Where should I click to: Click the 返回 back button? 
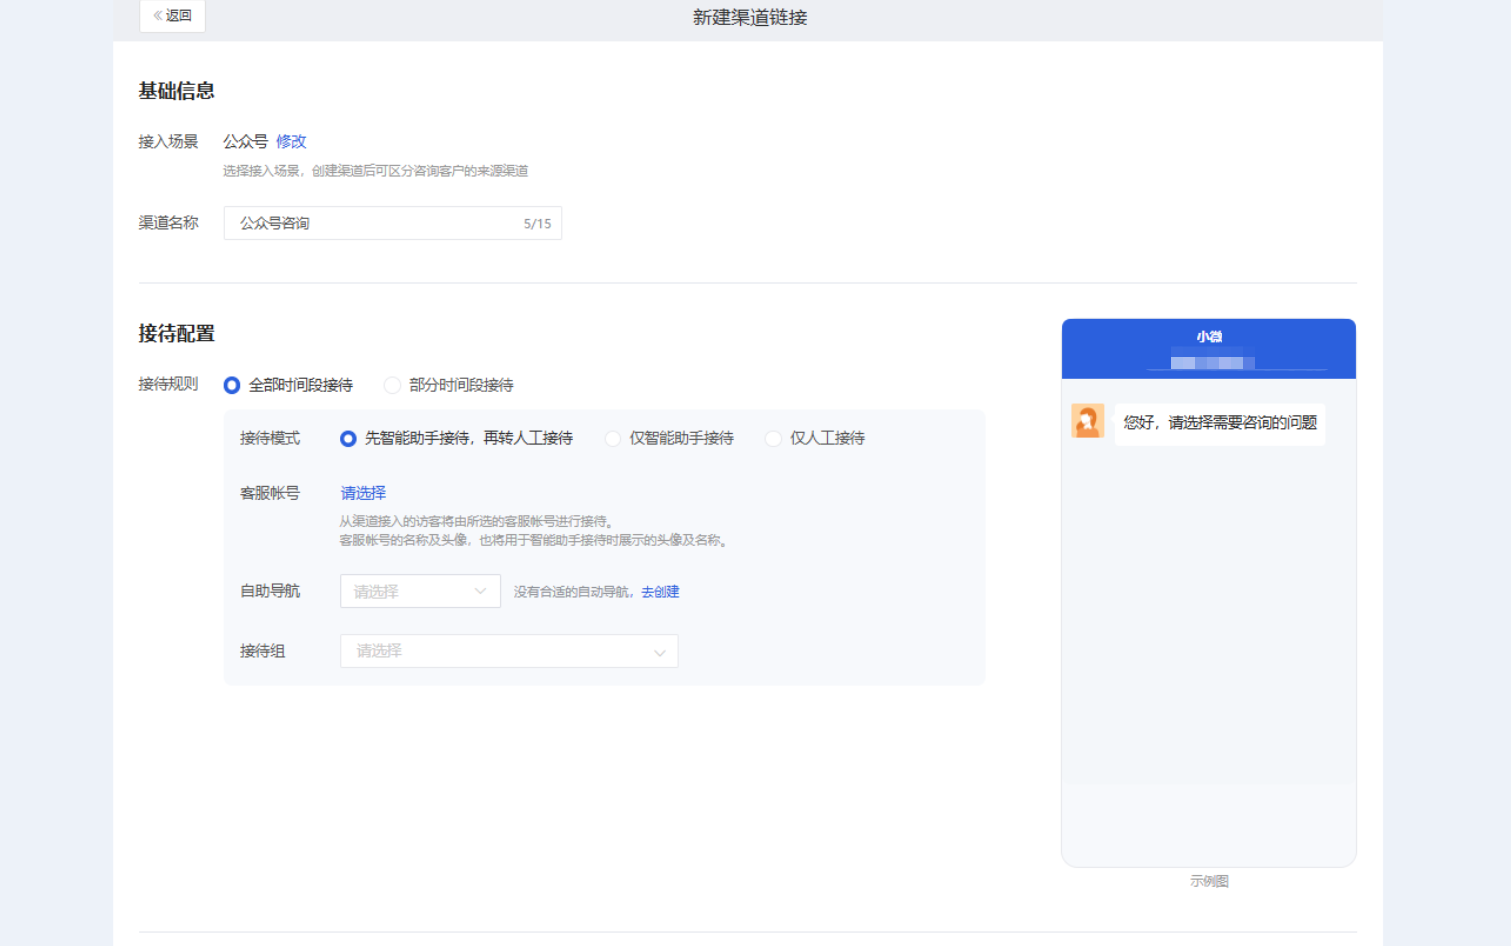[x=172, y=16]
